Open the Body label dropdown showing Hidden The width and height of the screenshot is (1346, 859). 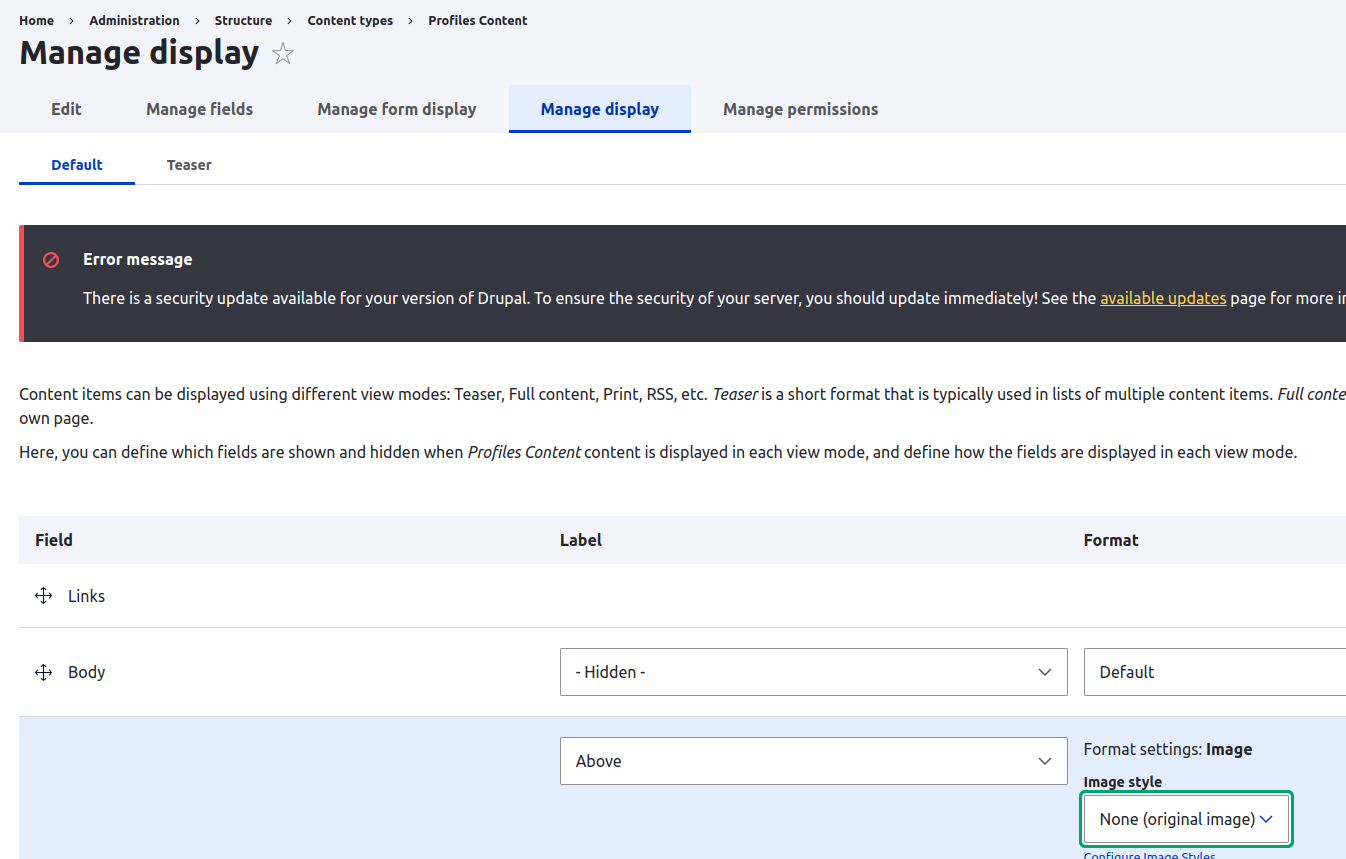click(814, 672)
